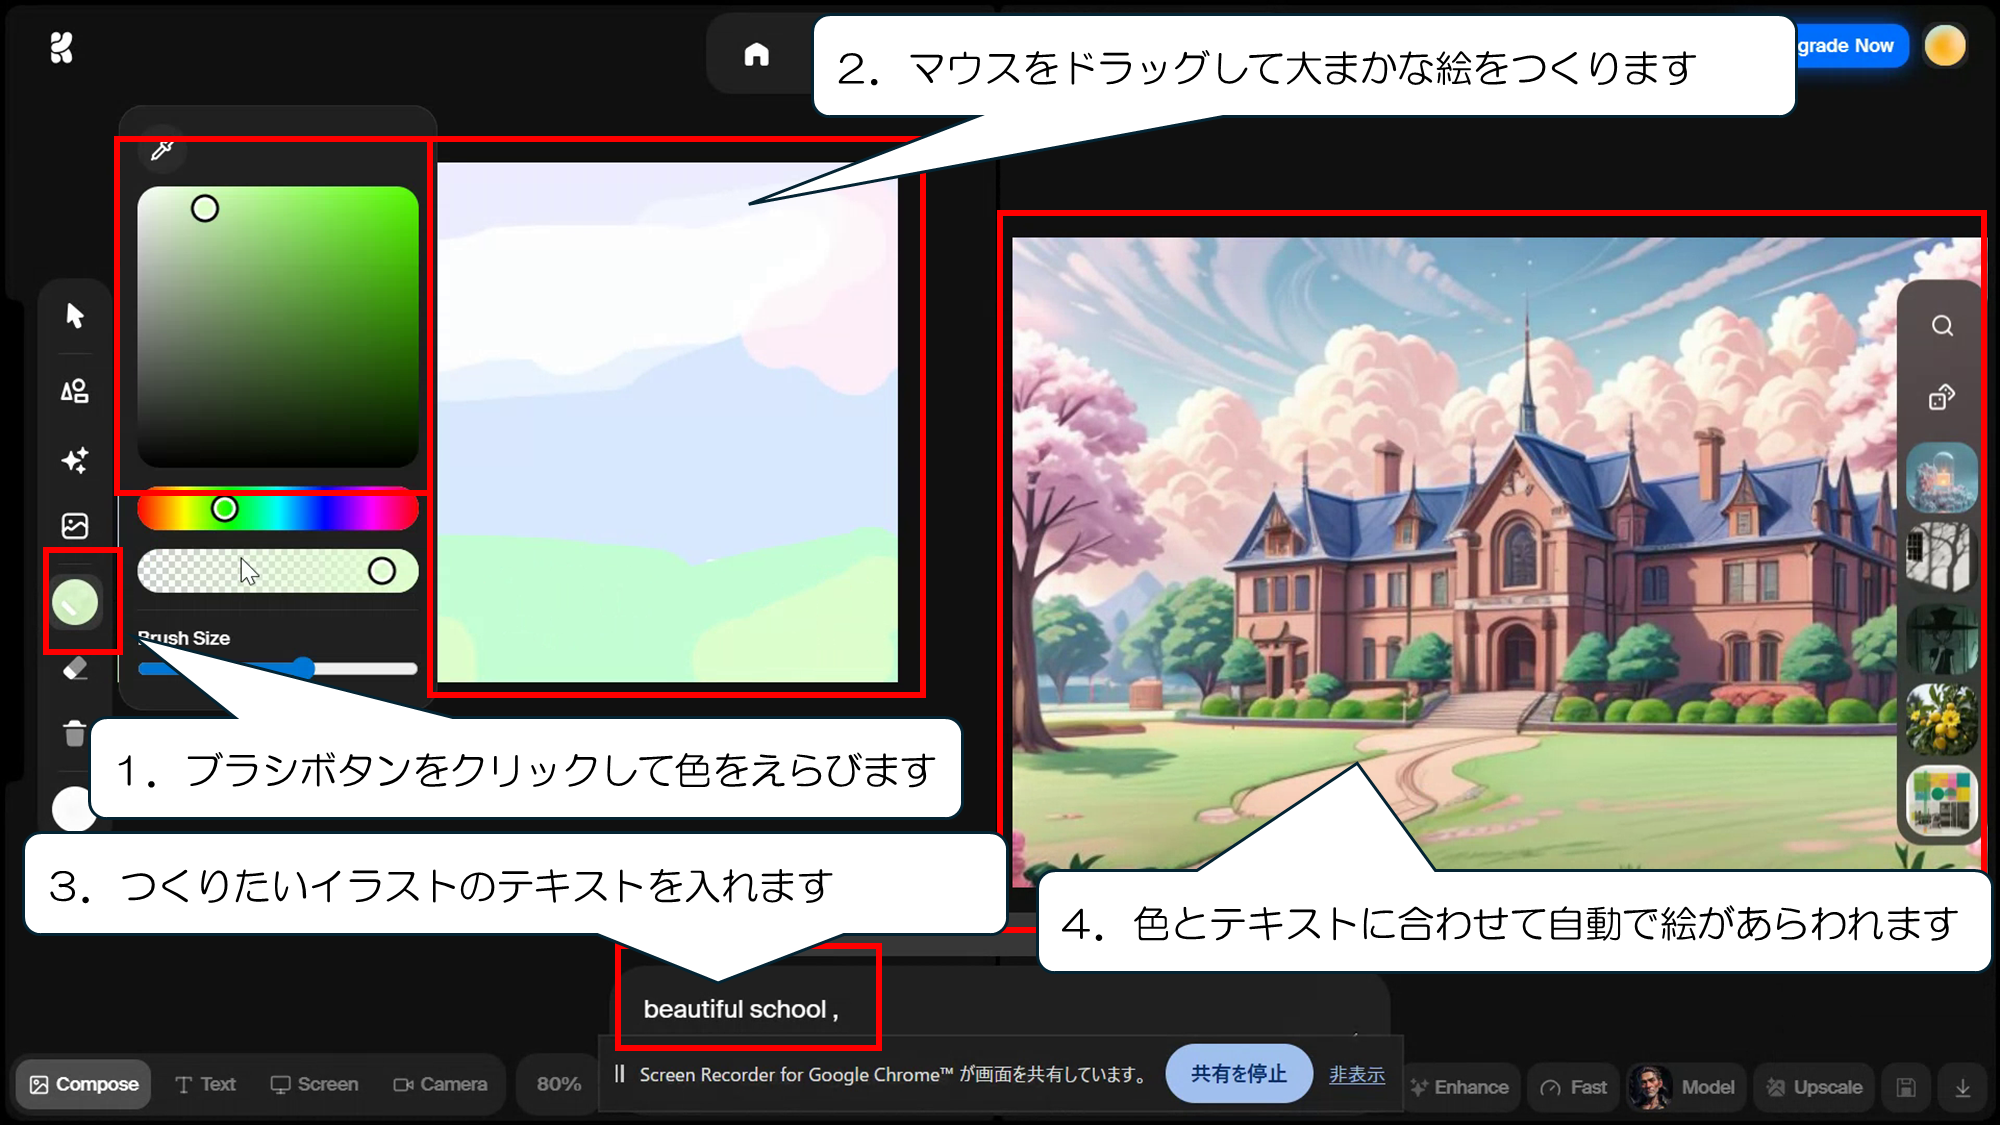
Task: Click the 非表示 link
Action: pos(1356,1075)
